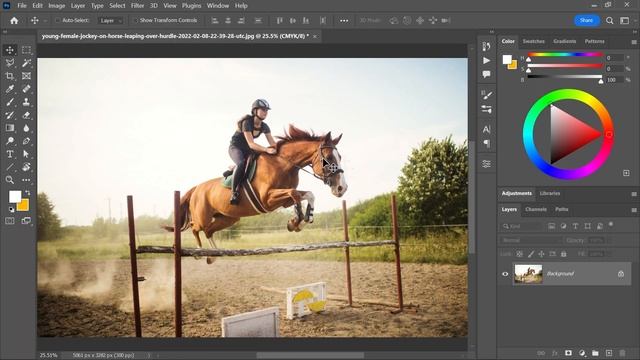Select the Gradient tool

coord(10,128)
